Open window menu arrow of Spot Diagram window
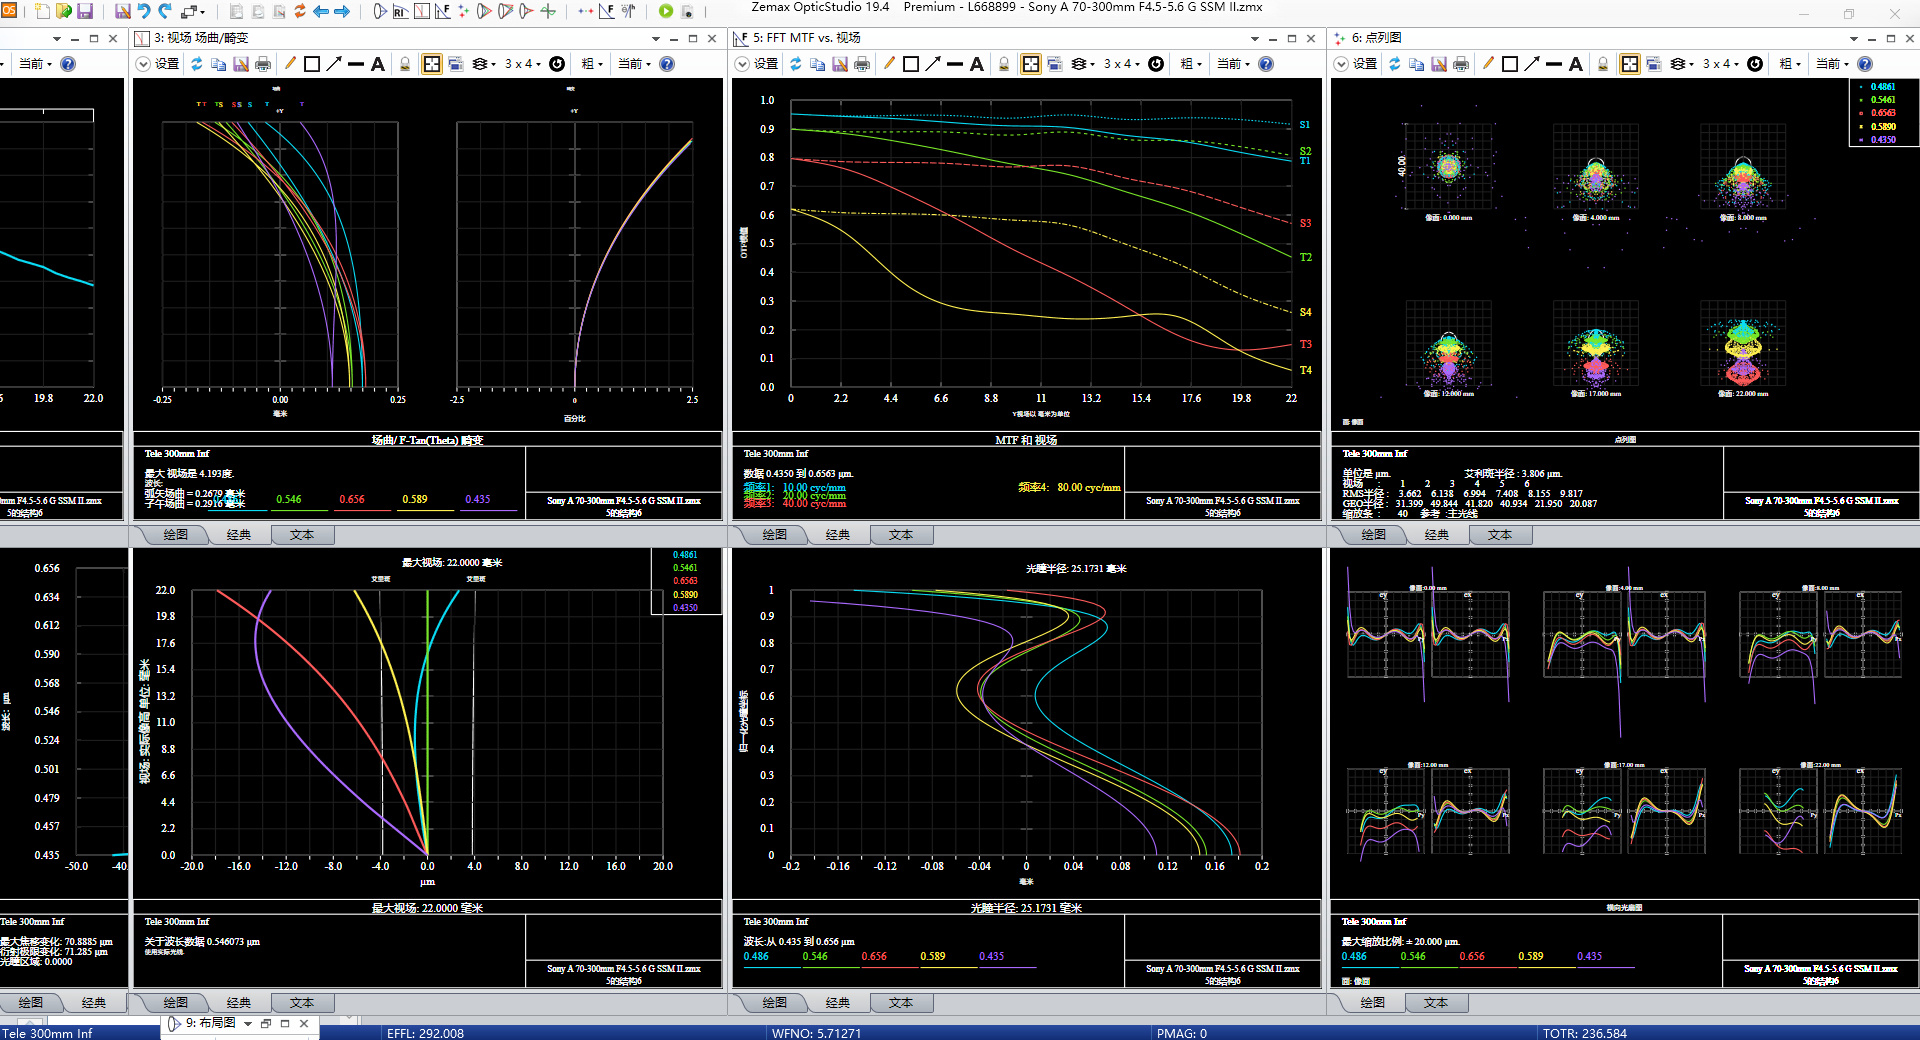 point(1854,38)
